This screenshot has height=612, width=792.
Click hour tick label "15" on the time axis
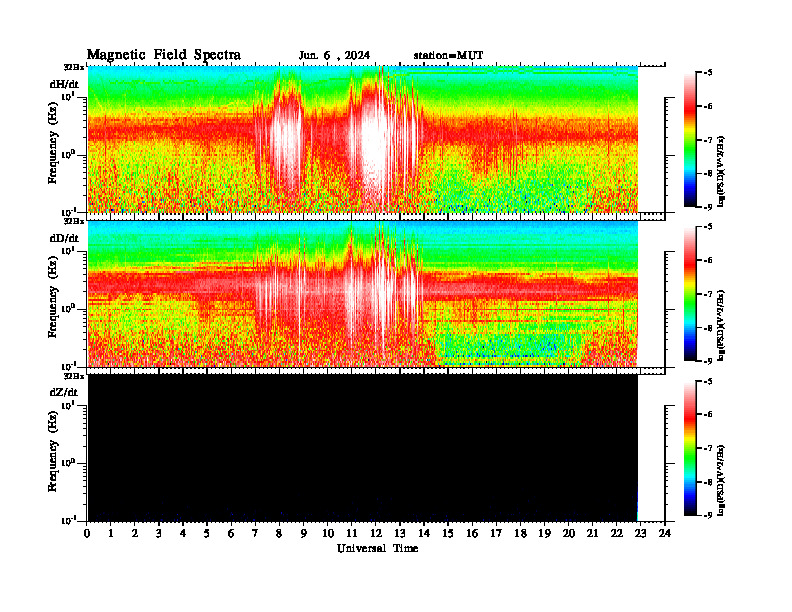point(448,534)
